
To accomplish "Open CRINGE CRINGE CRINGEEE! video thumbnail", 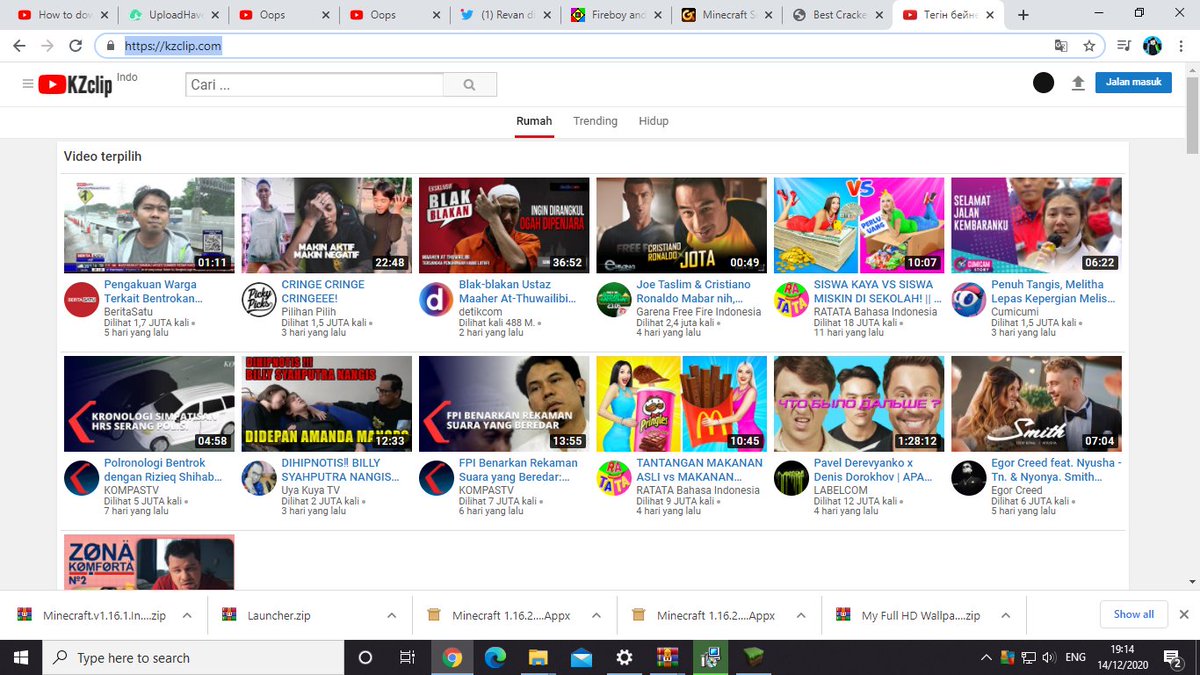I will click(x=327, y=225).
